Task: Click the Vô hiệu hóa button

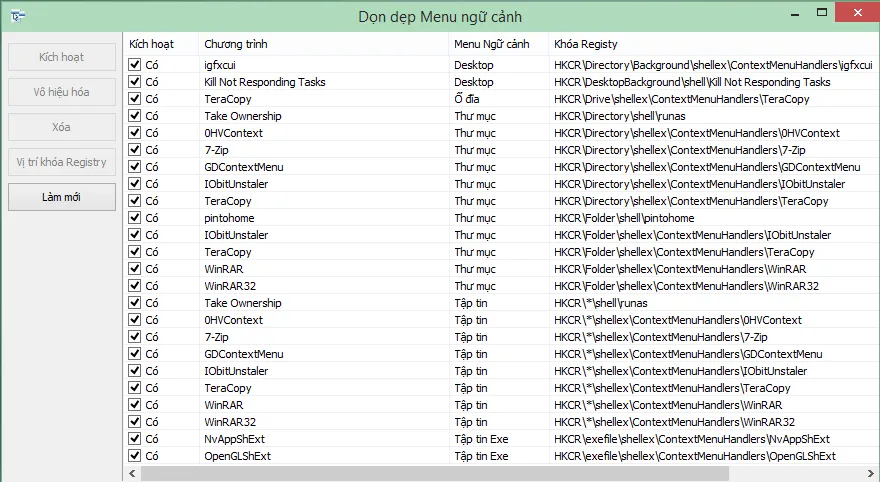Action: 62,92
